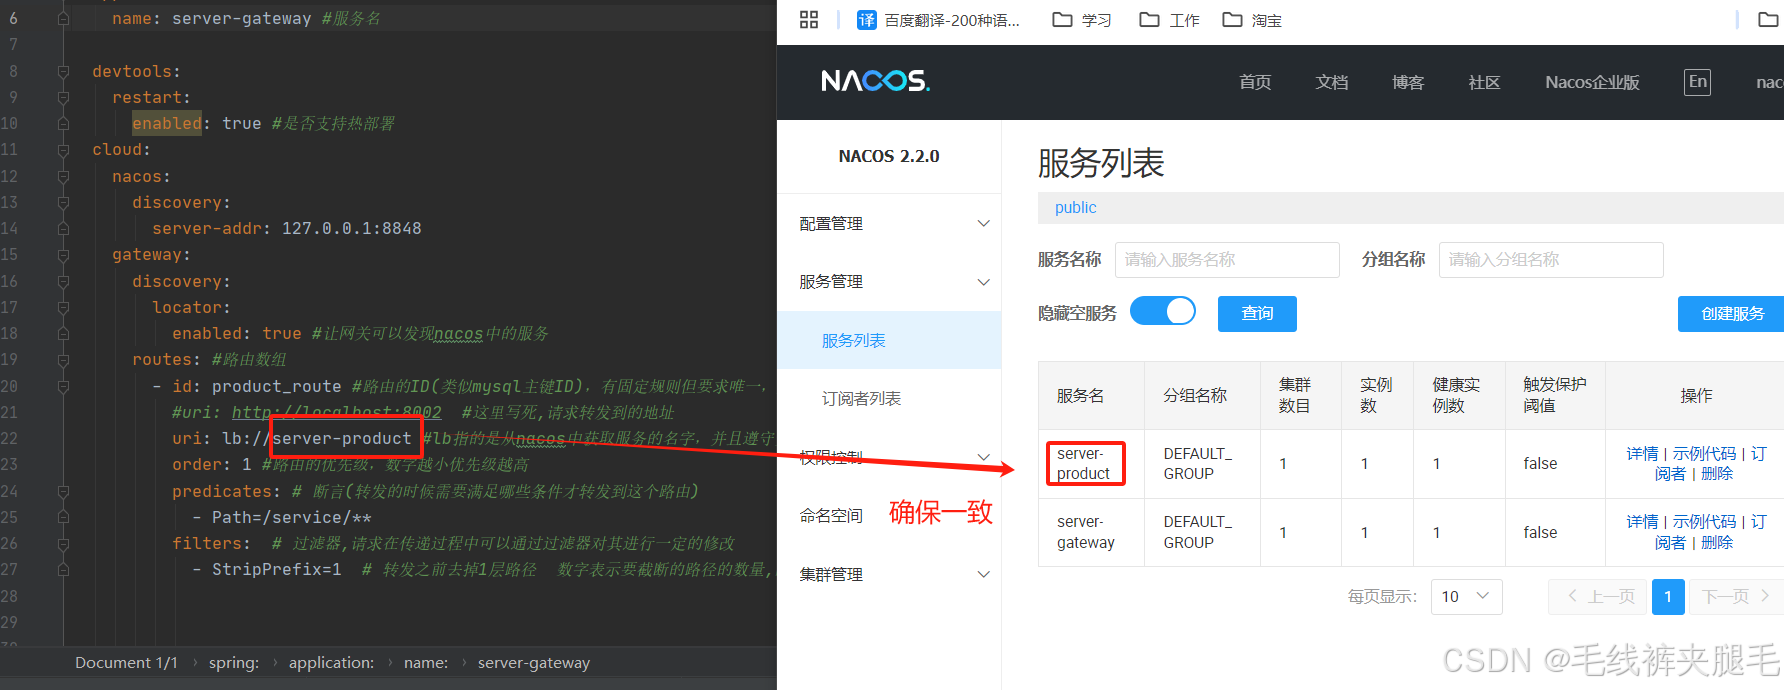Fold the devtools block in the editor gutter

pos(63,72)
